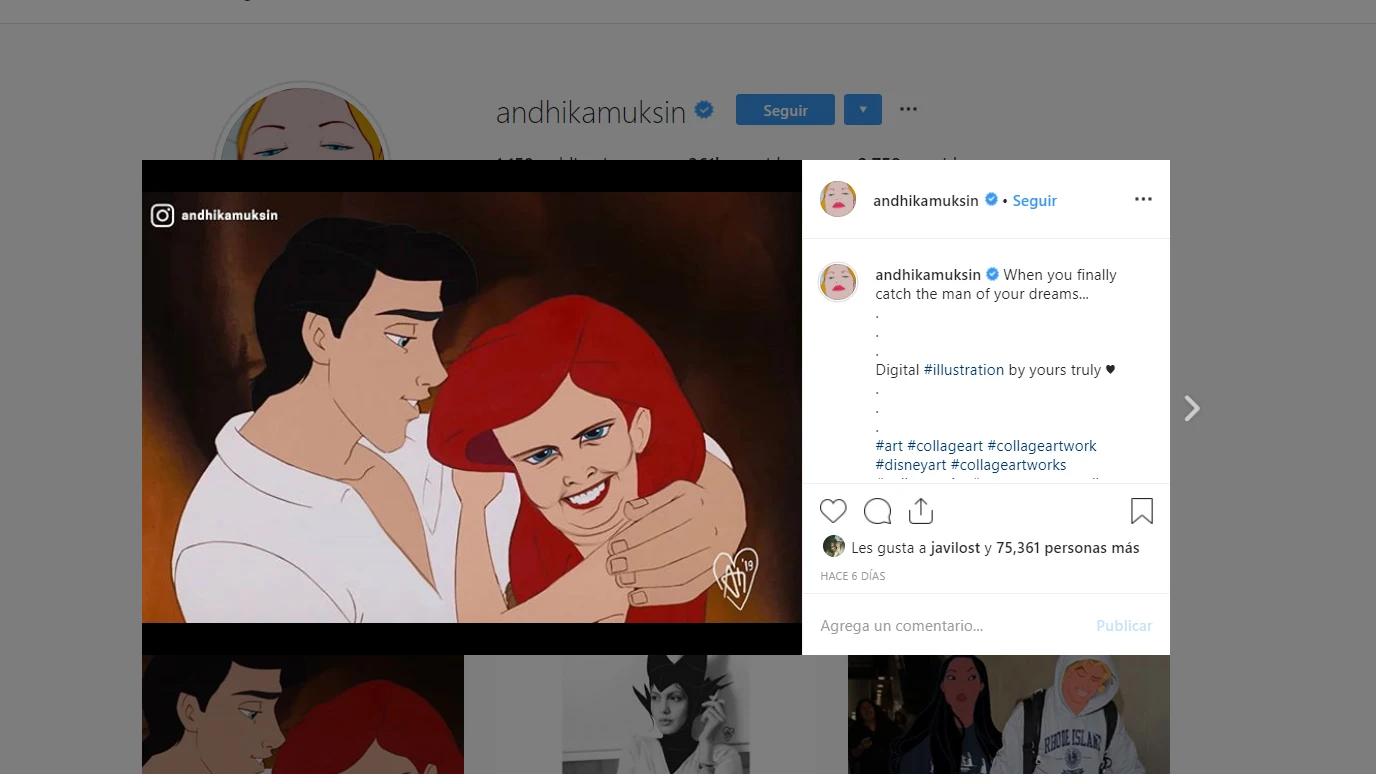Viewport: 1376px width, 774px height.
Task: Open post options three-dot menu in modal
Action: [1143, 200]
